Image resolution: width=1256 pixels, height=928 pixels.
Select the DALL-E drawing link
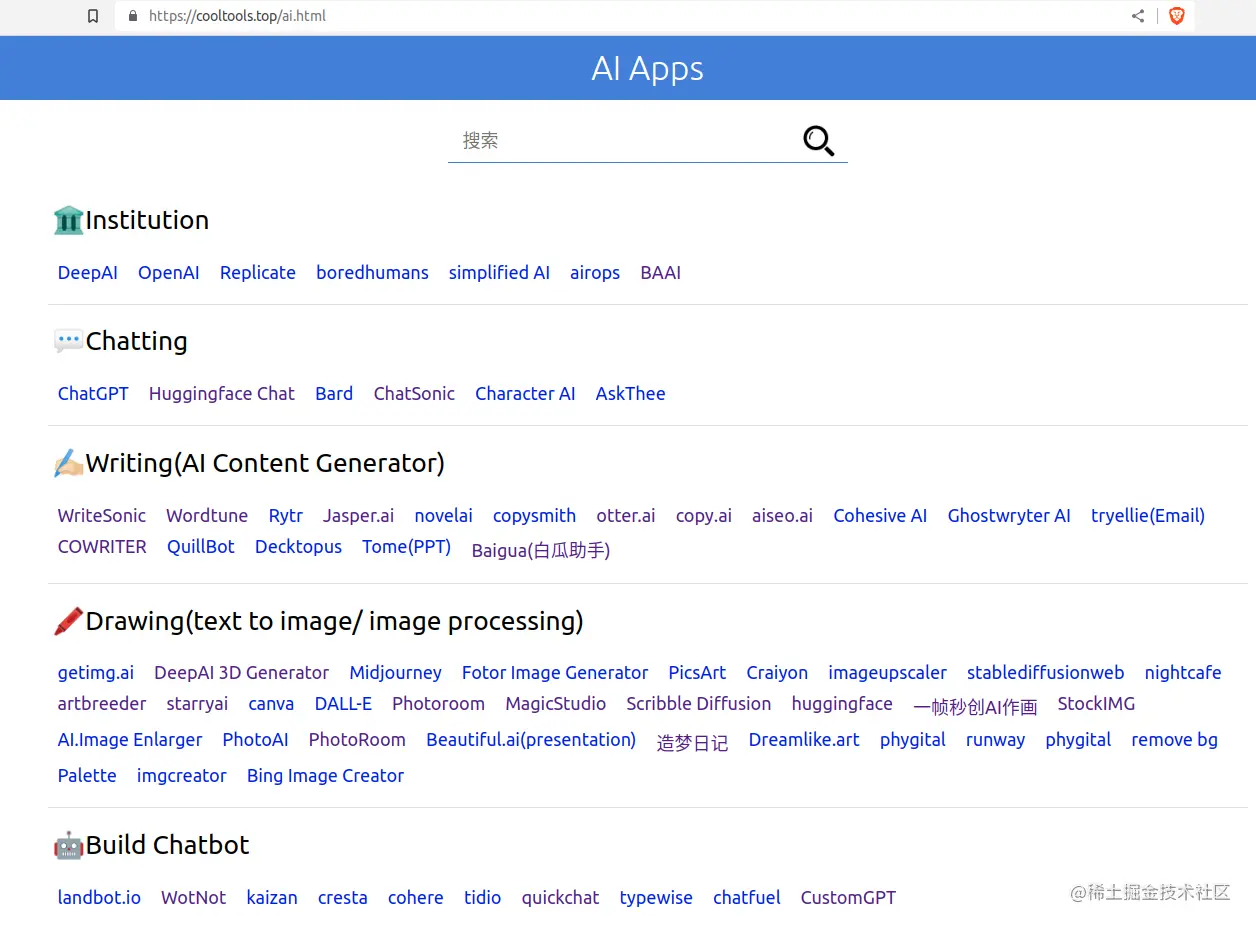pos(343,704)
